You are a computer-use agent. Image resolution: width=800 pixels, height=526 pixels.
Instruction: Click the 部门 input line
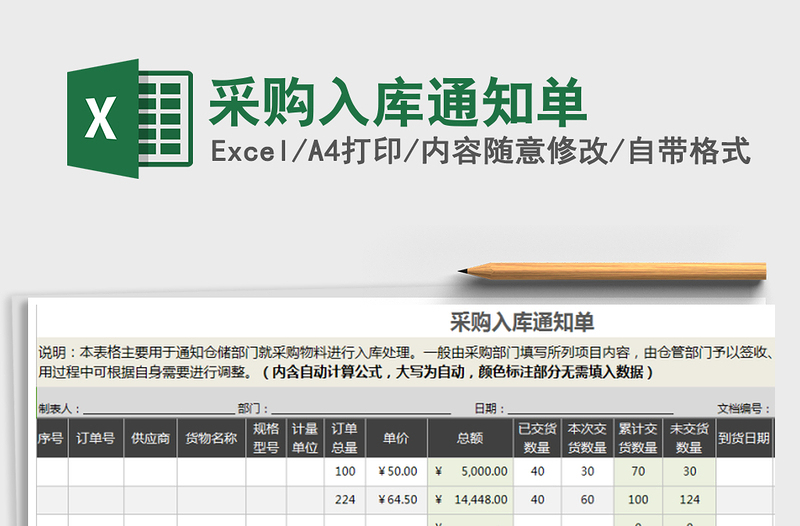point(361,409)
